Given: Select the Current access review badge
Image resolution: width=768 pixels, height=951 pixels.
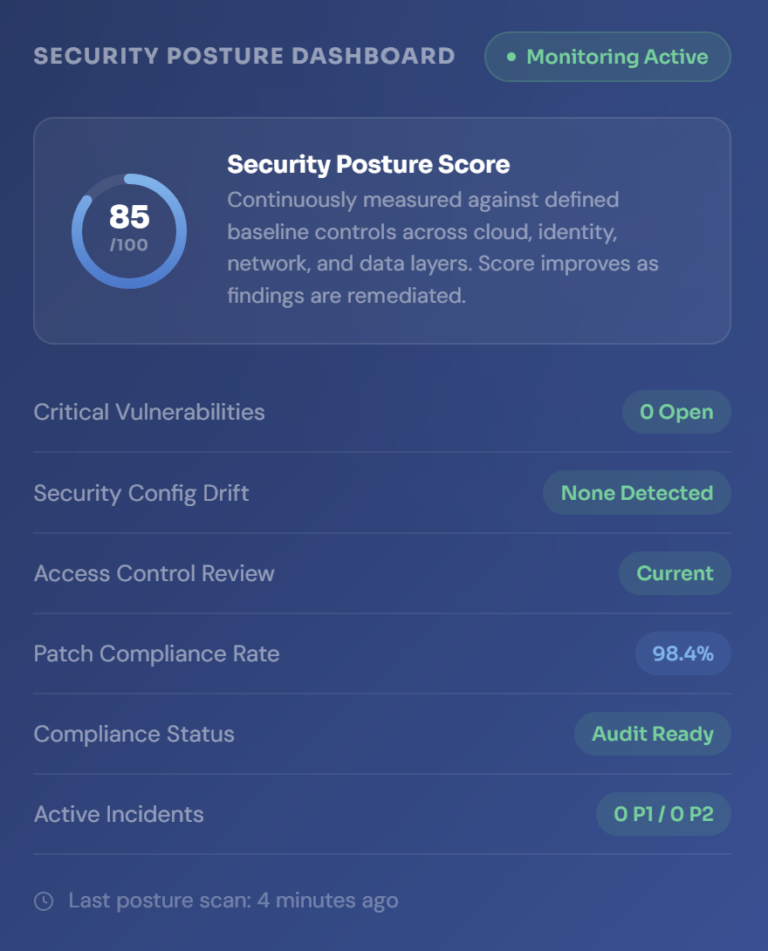Looking at the screenshot, I should (x=675, y=573).
